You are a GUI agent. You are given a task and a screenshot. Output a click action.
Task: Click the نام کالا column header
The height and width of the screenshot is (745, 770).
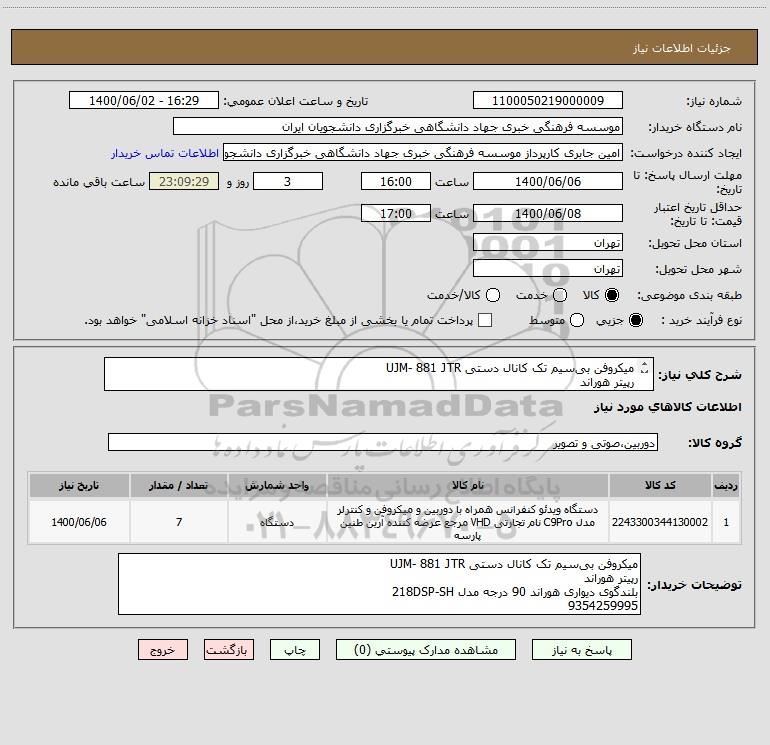pos(468,486)
